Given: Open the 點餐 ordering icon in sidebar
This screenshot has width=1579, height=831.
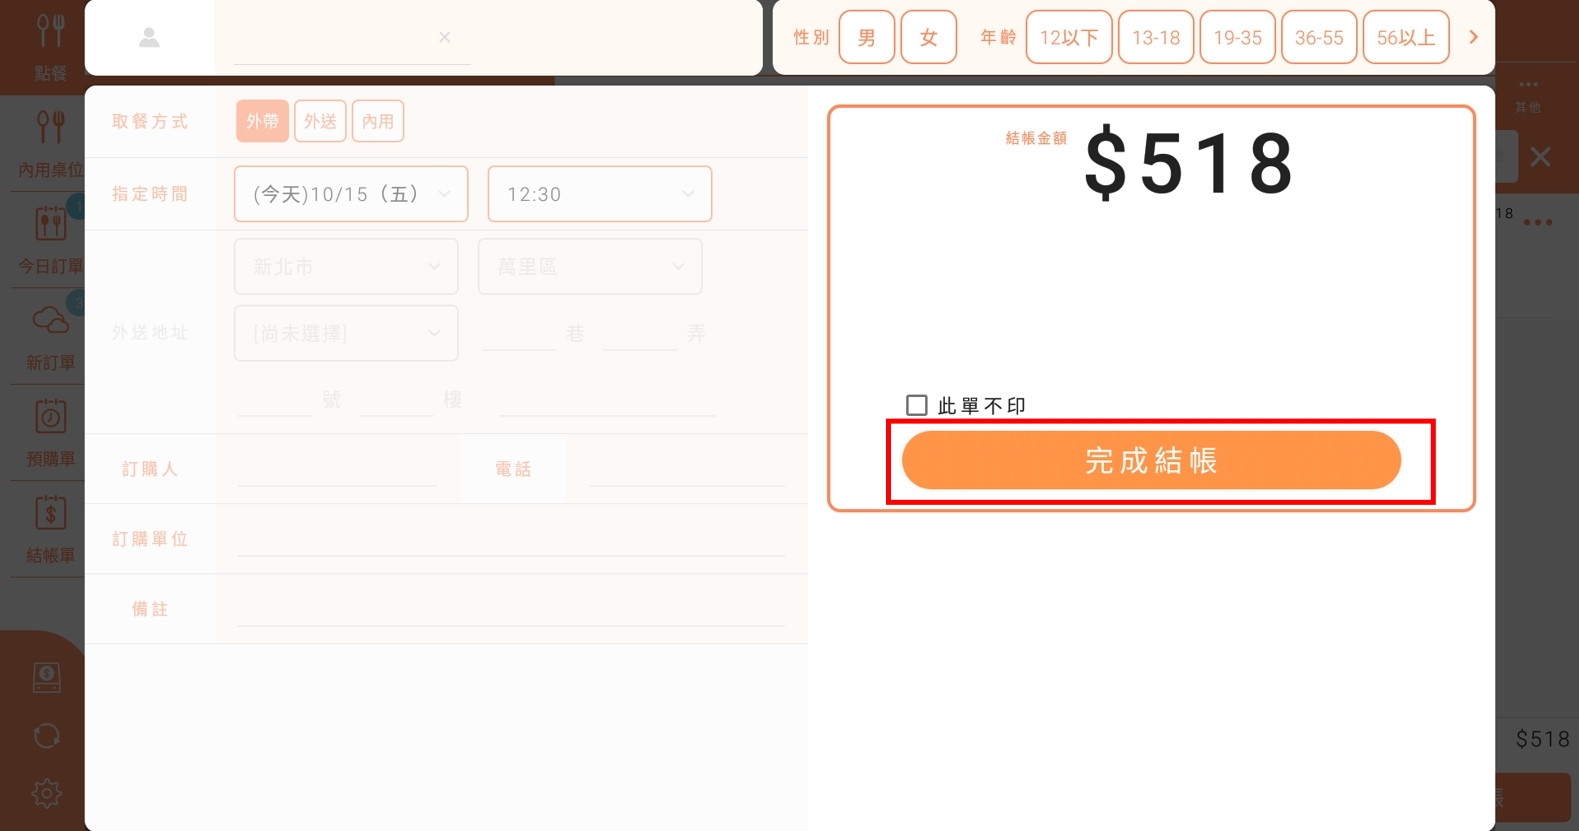Looking at the screenshot, I should [x=50, y=33].
